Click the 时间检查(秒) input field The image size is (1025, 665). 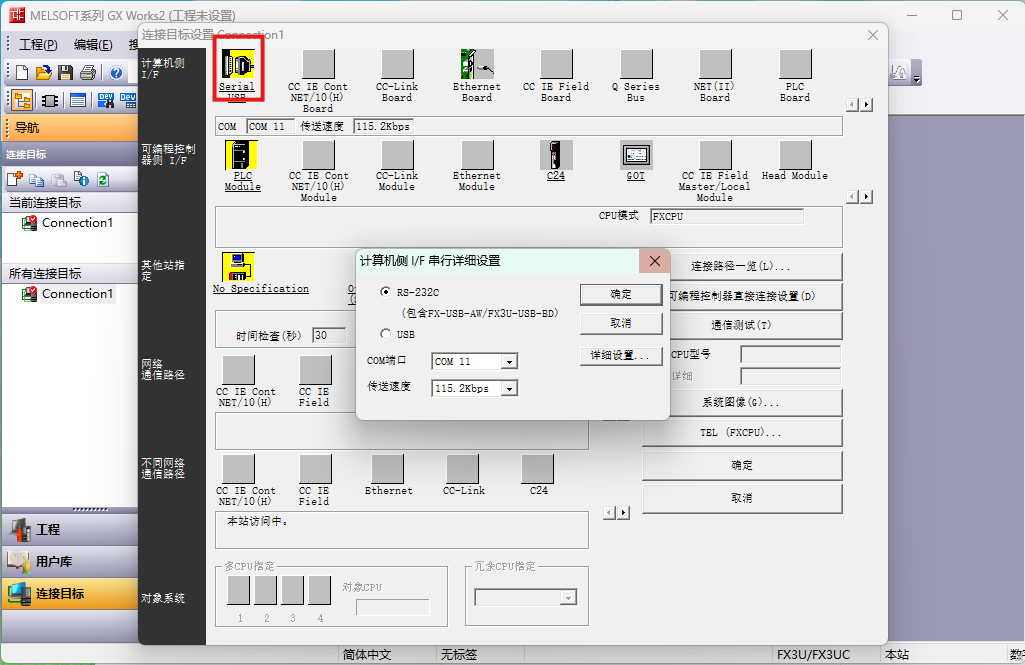pos(329,335)
